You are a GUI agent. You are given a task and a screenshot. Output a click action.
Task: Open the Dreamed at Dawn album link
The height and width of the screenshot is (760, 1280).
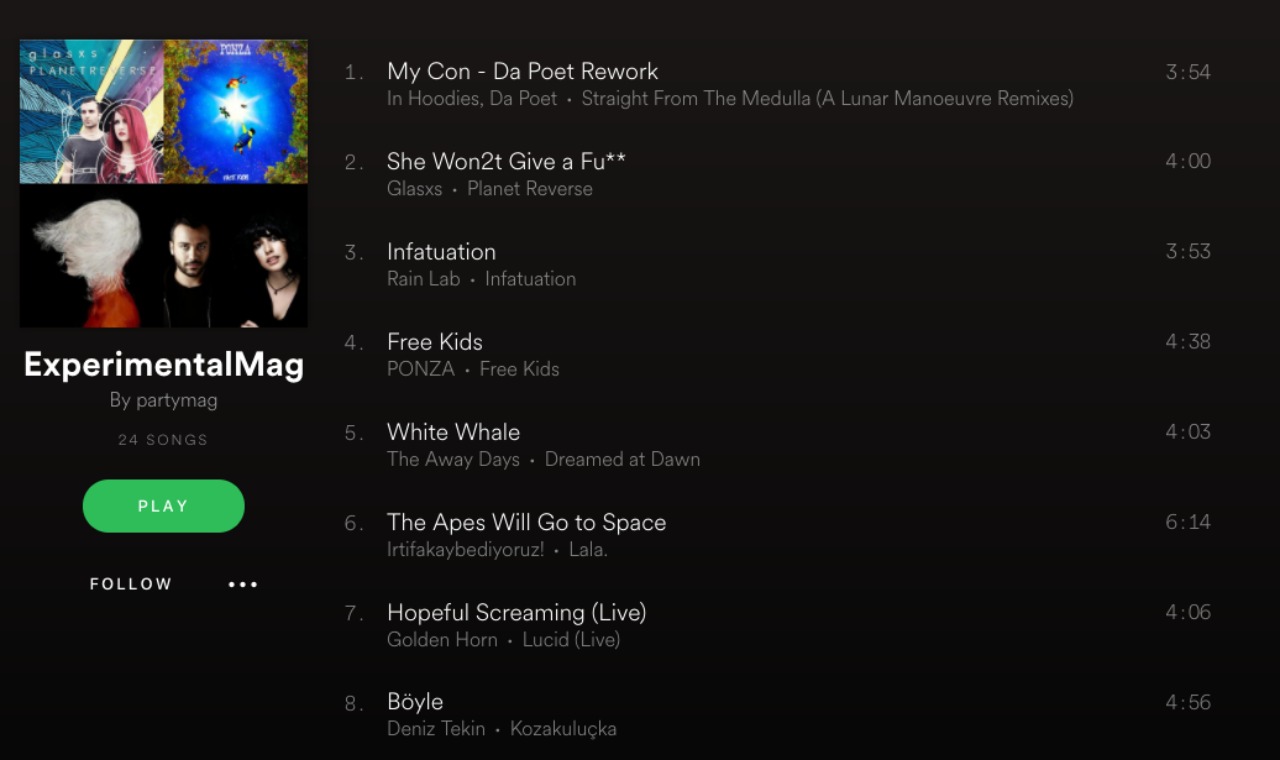point(622,459)
